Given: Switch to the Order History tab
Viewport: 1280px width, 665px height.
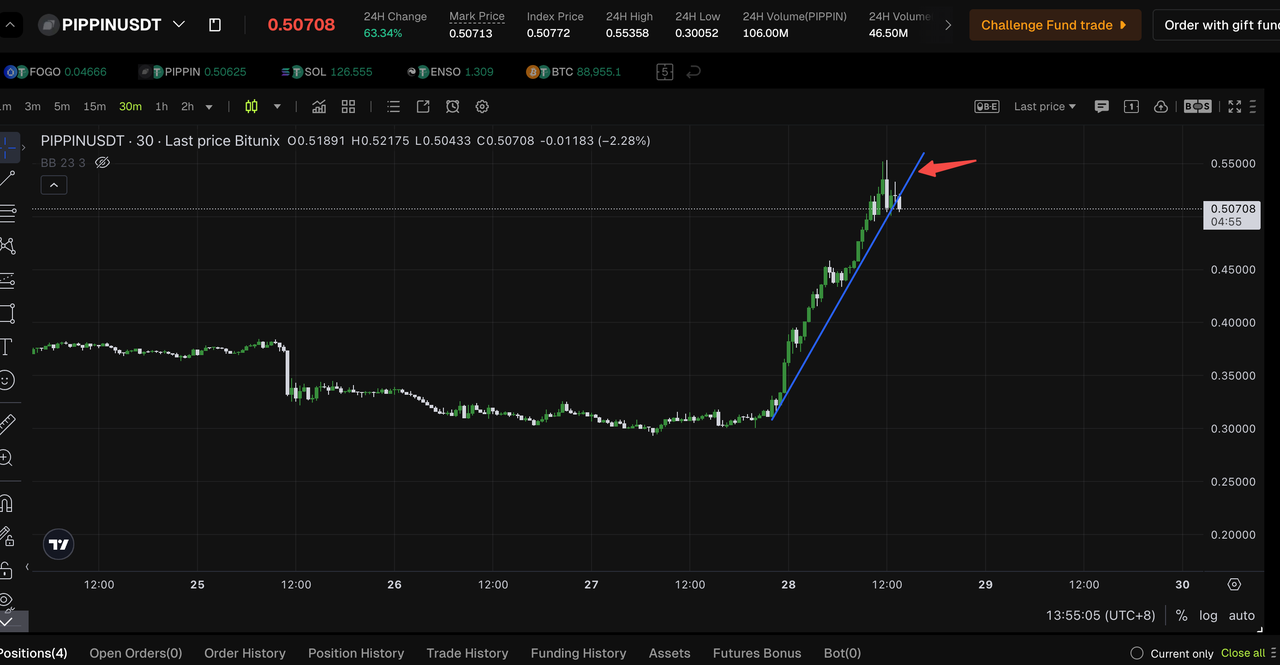Looking at the screenshot, I should click(245, 653).
